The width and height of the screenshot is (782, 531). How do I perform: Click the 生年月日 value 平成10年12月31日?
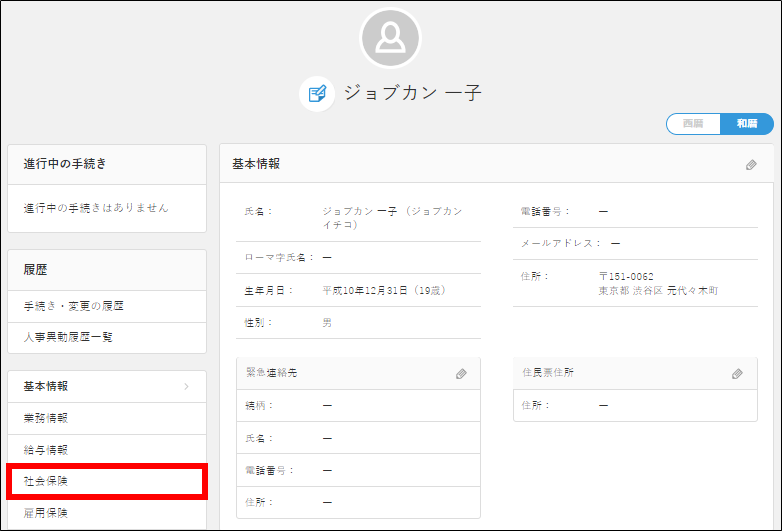point(365,290)
